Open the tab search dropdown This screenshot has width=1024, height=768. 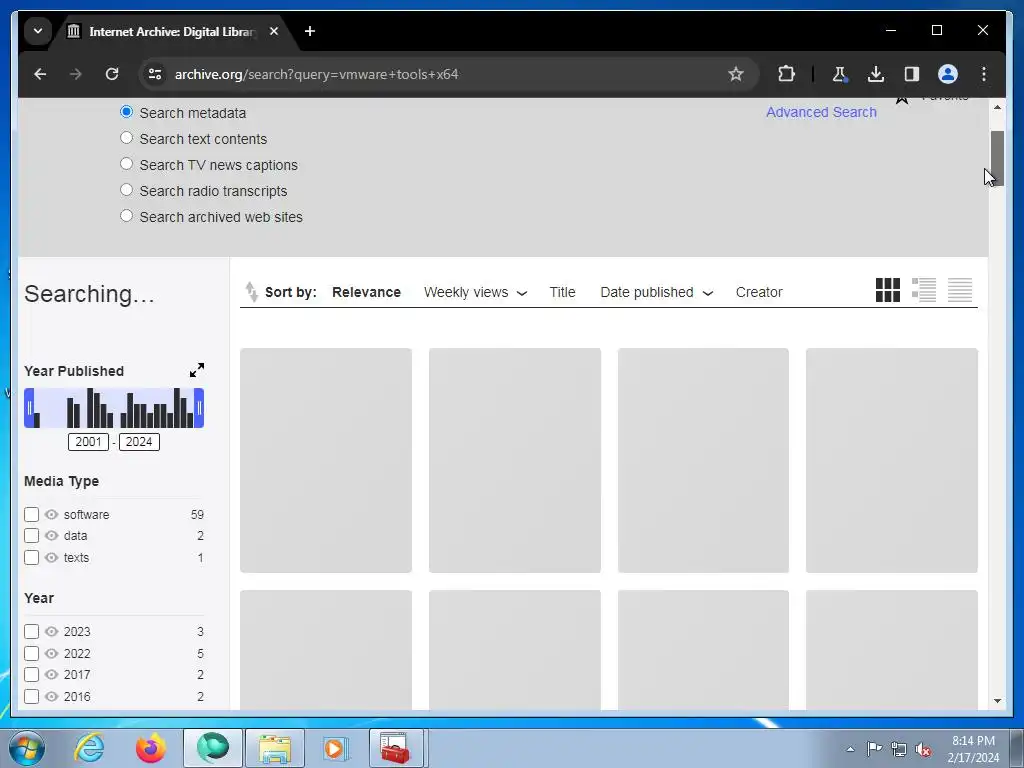pos(38,31)
